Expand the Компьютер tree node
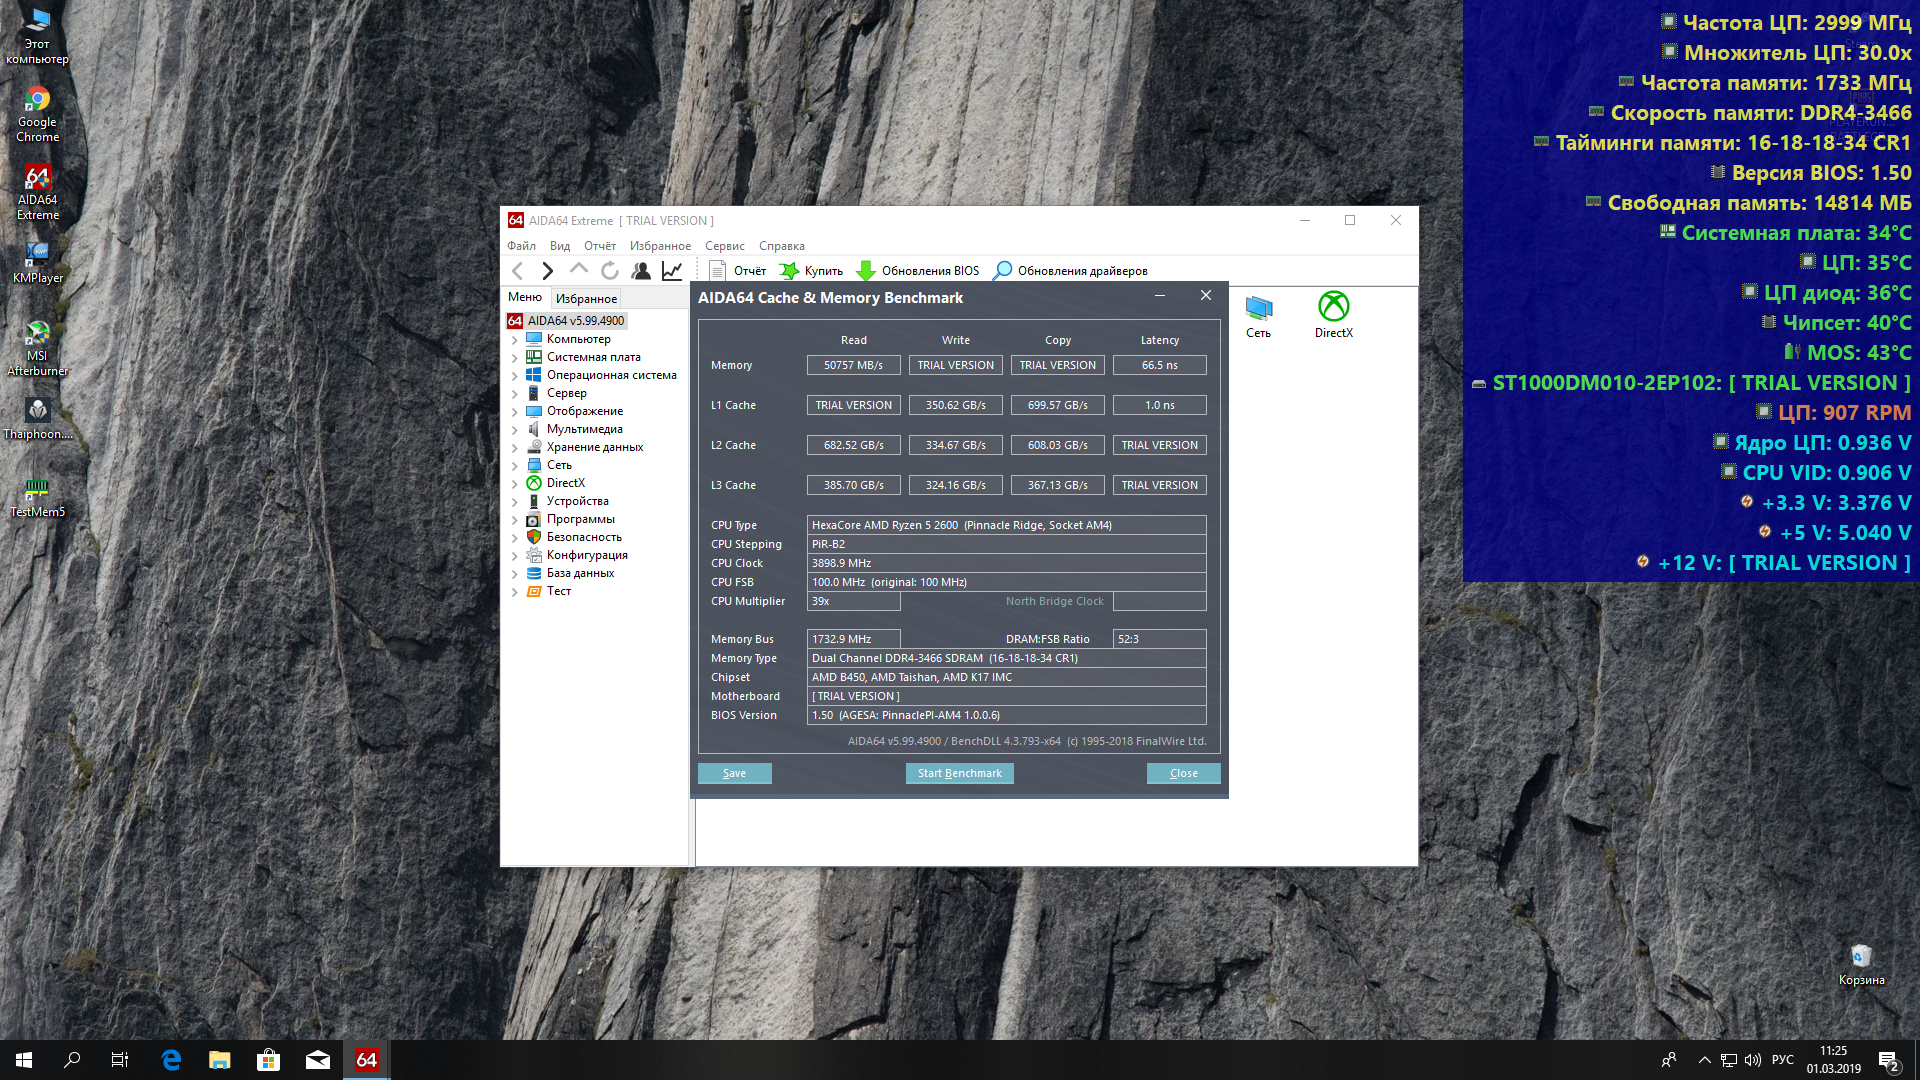The width and height of the screenshot is (1920, 1080). (x=515, y=340)
